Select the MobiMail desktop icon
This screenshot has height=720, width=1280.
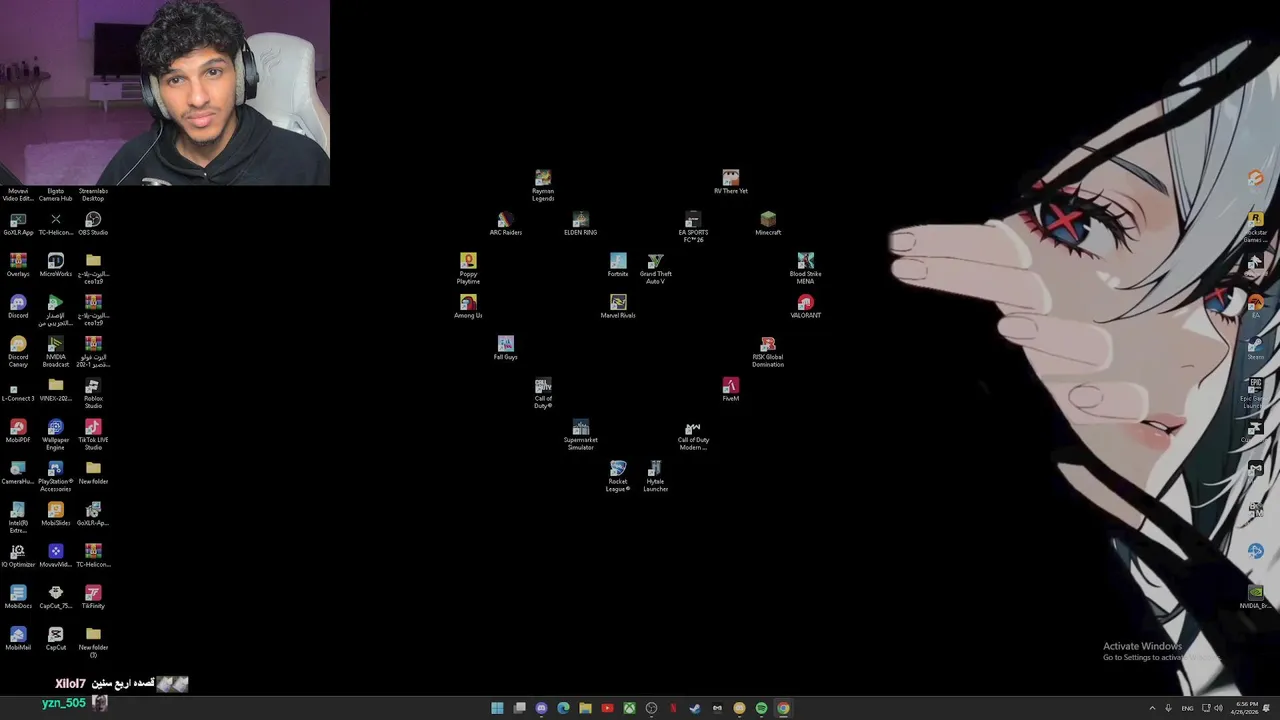point(18,639)
